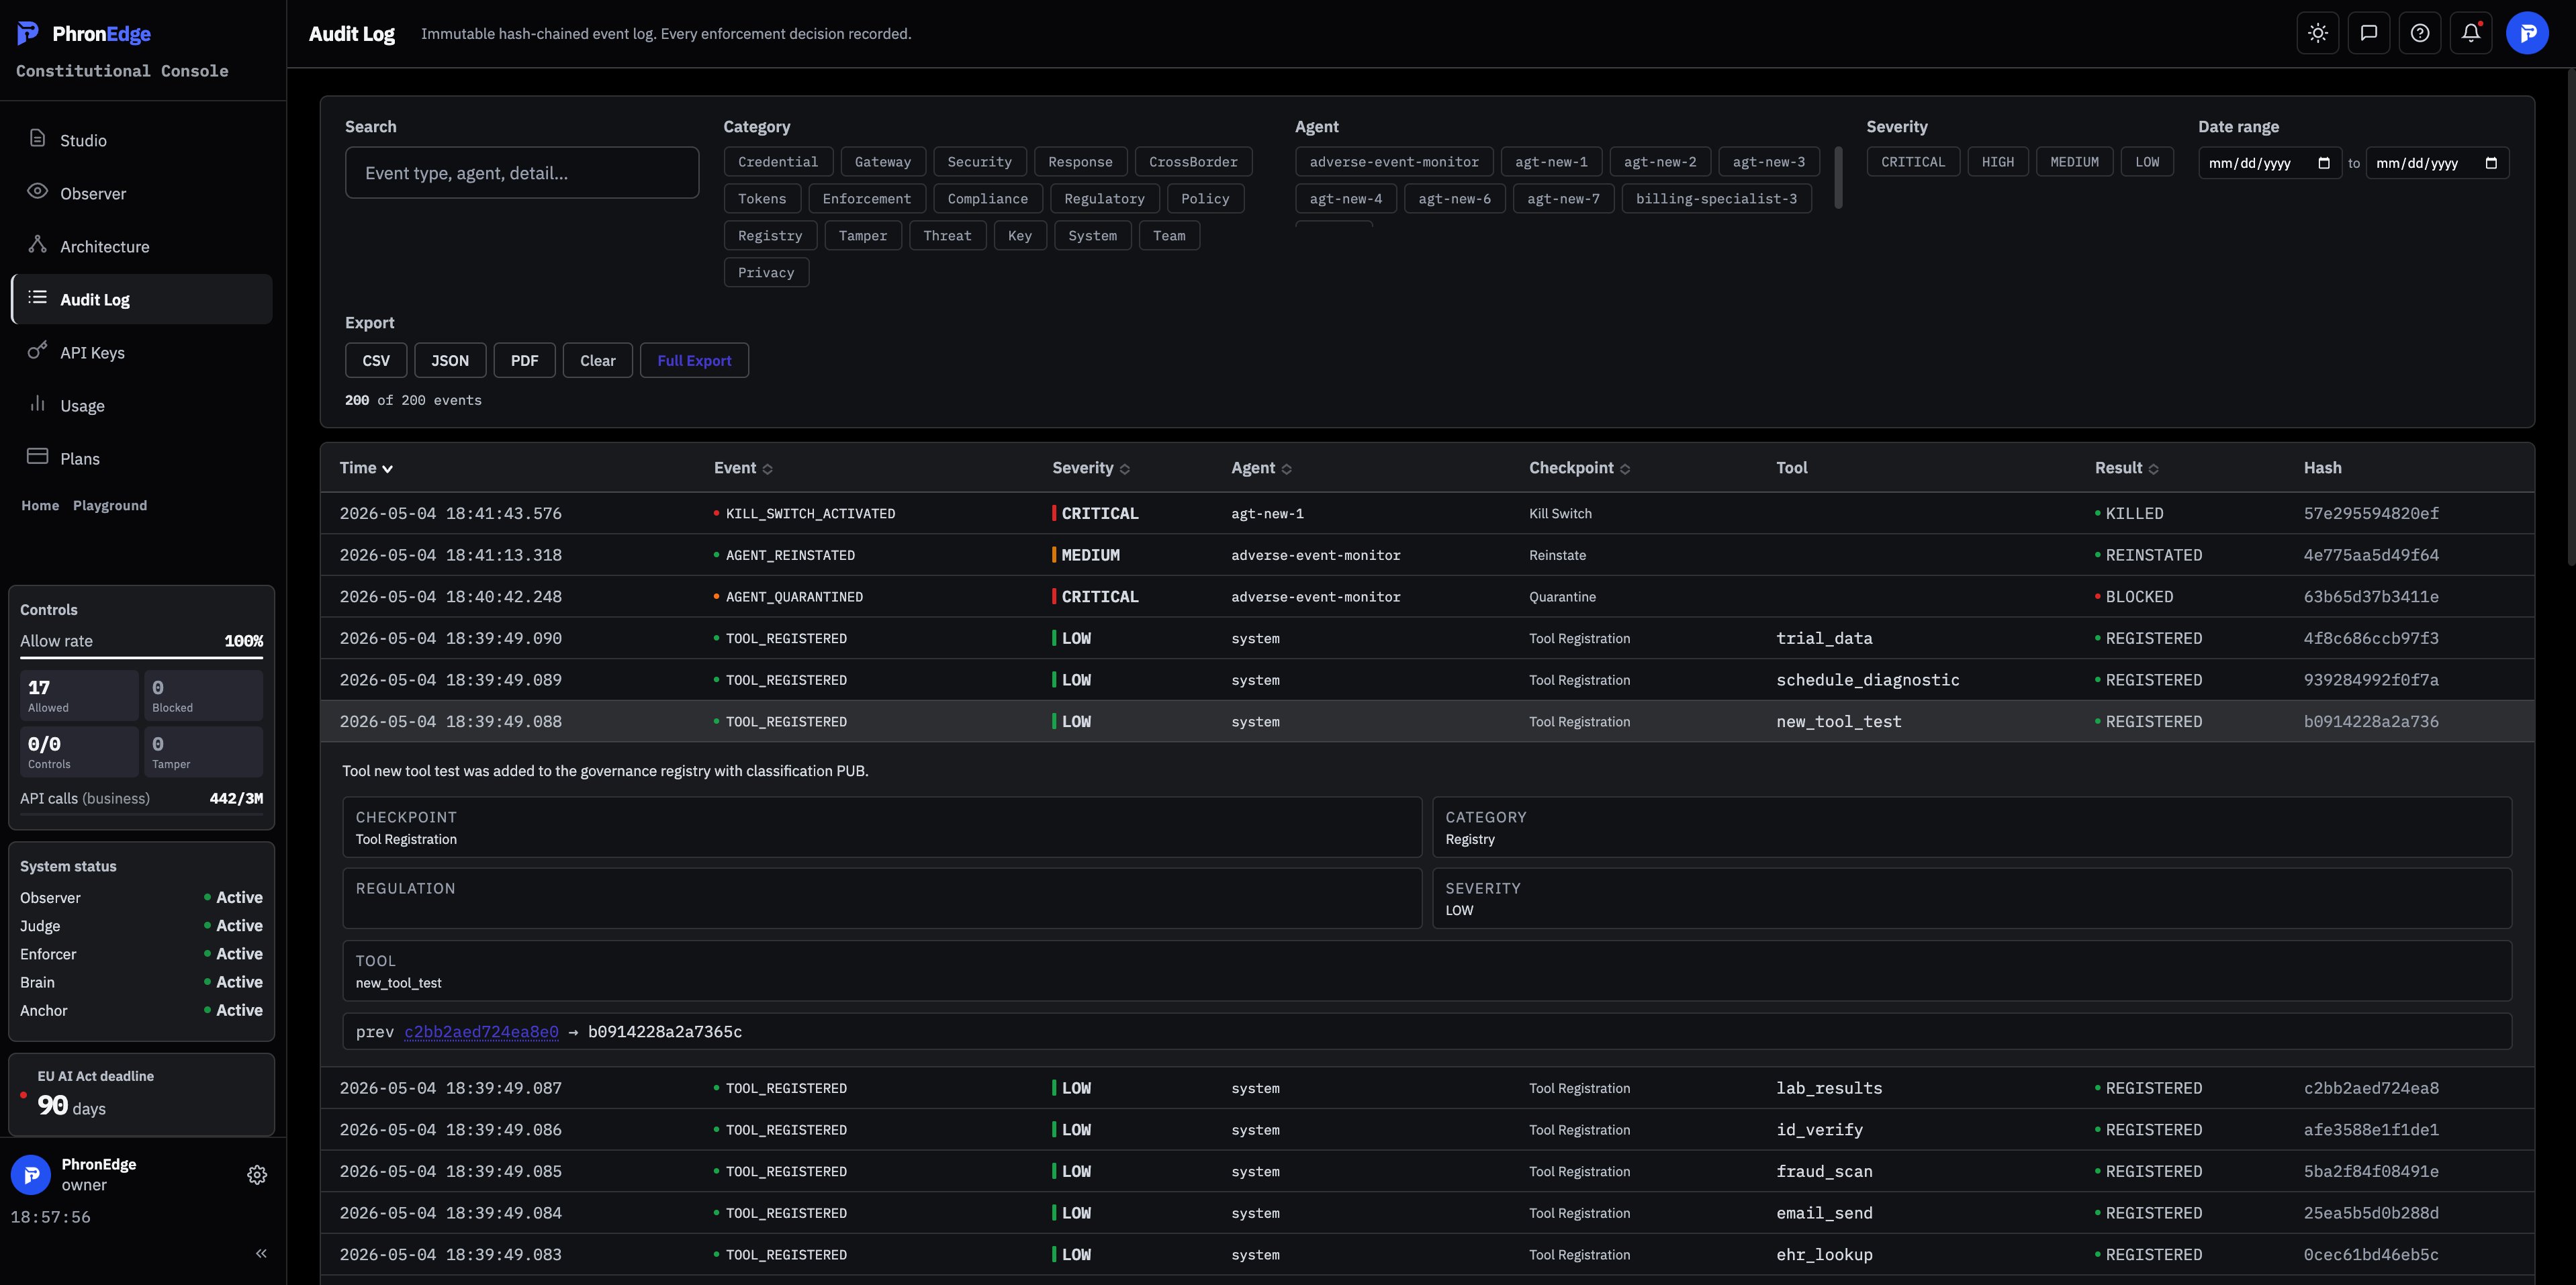
Task: Filter by agt-new-1 agent
Action: pos(1551,162)
